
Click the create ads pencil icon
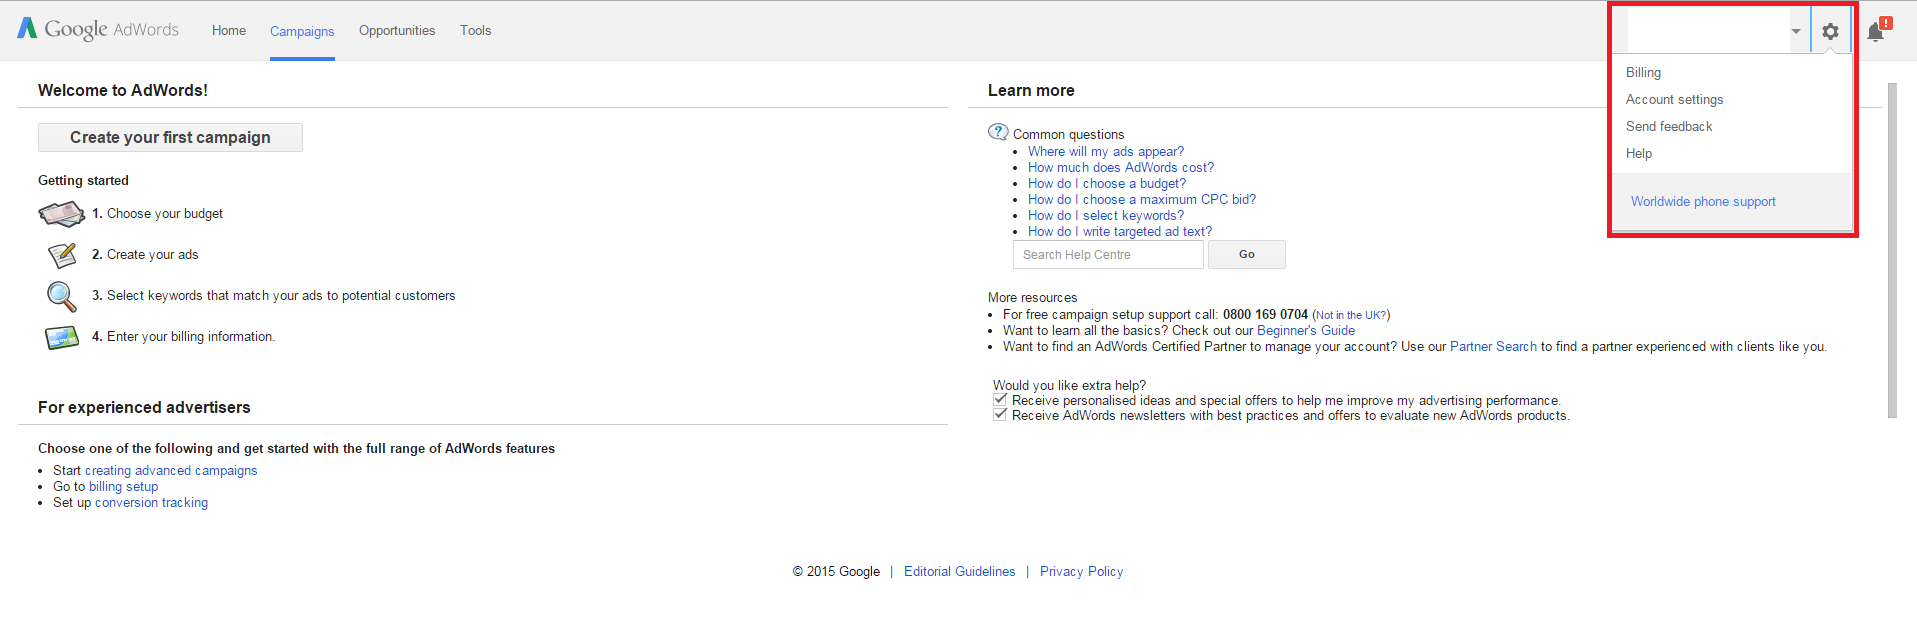[x=62, y=255]
